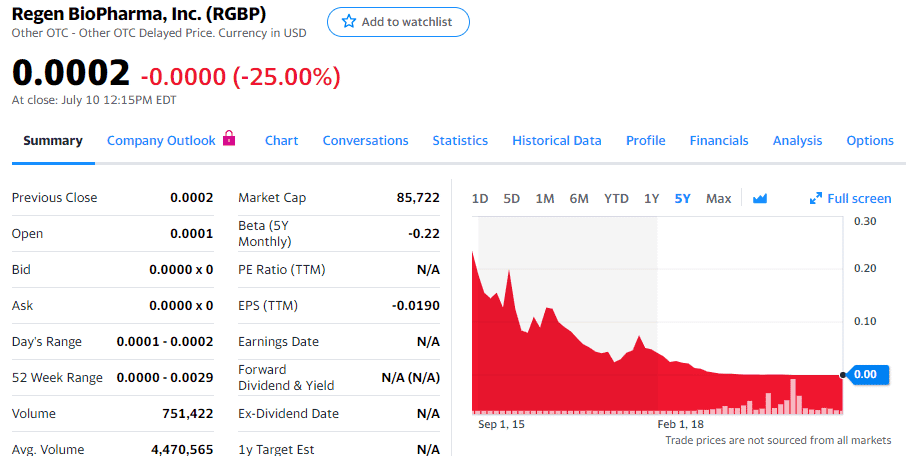This screenshot has height=456, width=906.
Task: Click the Market Cap value 85,722
Action: 418,198
